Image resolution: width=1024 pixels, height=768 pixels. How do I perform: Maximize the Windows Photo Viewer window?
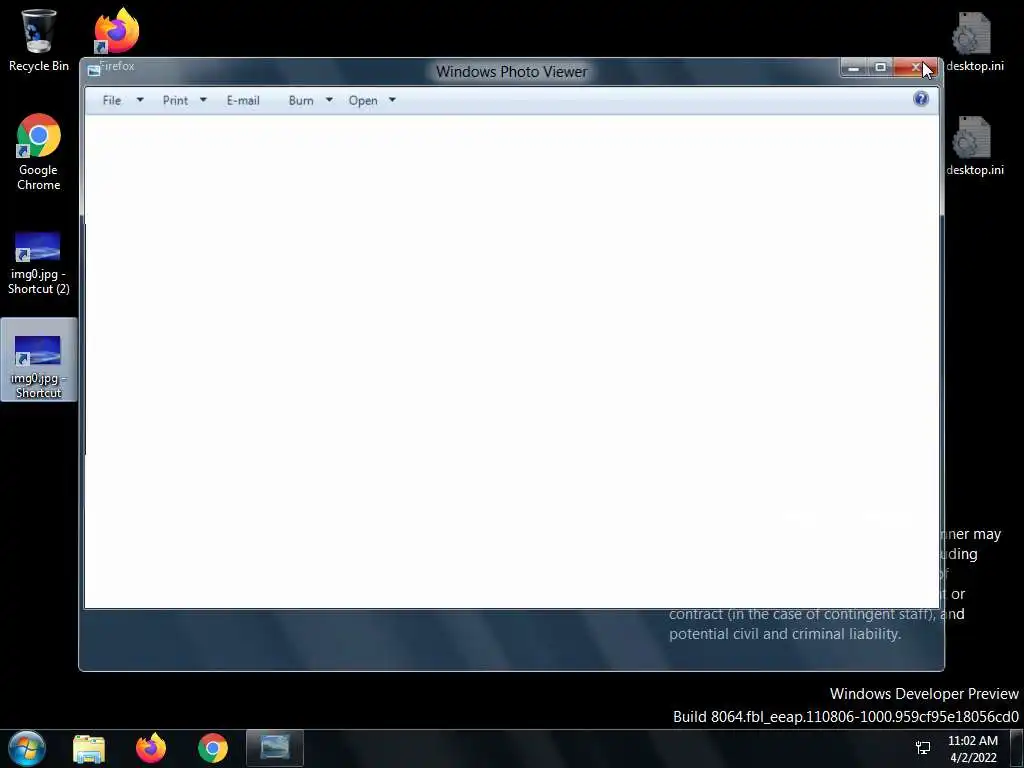tap(880, 67)
